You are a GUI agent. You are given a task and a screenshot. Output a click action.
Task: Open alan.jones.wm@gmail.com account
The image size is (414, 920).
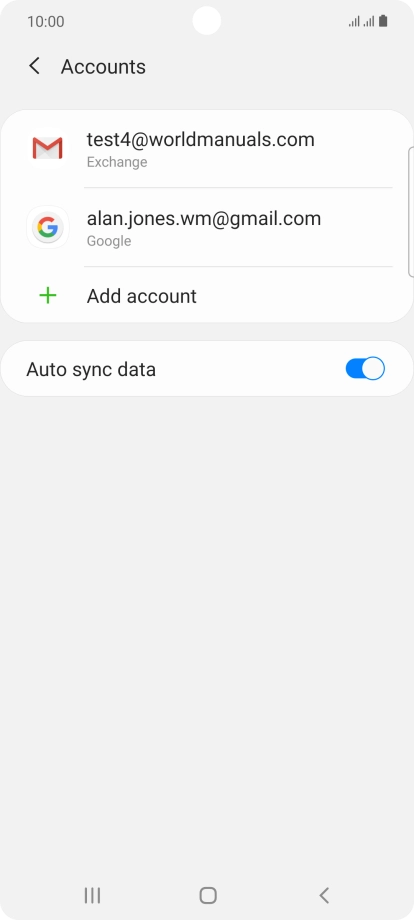208,228
